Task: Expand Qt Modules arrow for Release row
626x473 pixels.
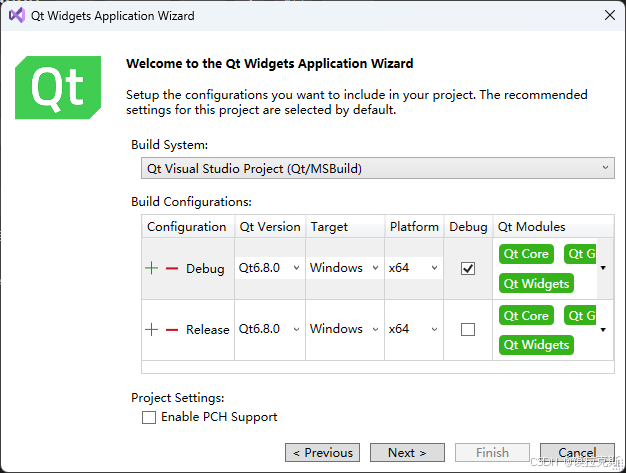Action: click(x=603, y=330)
